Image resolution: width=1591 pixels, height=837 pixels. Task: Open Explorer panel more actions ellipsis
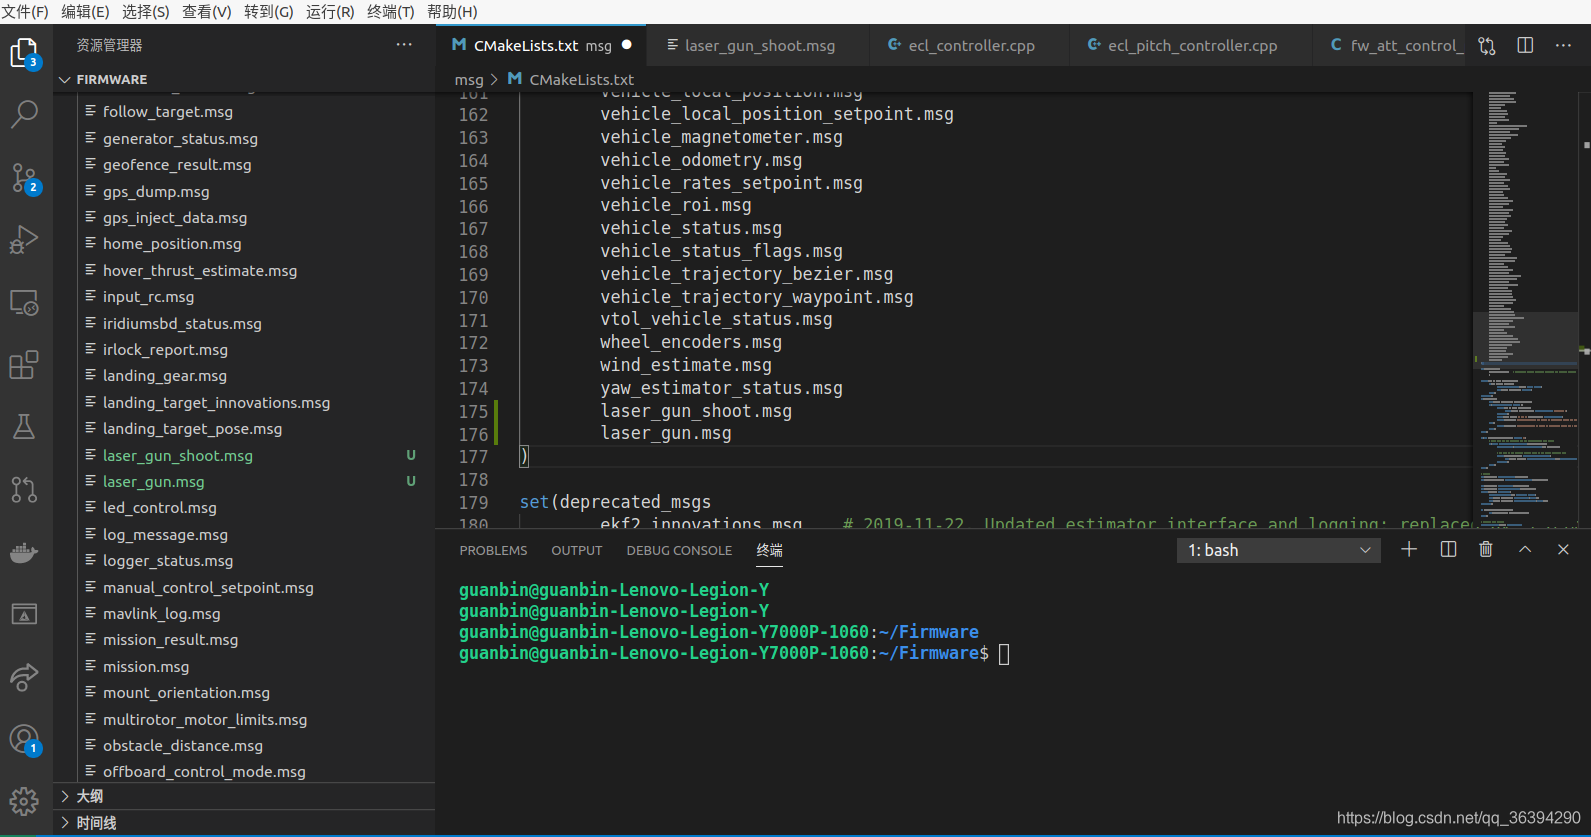pos(404,45)
